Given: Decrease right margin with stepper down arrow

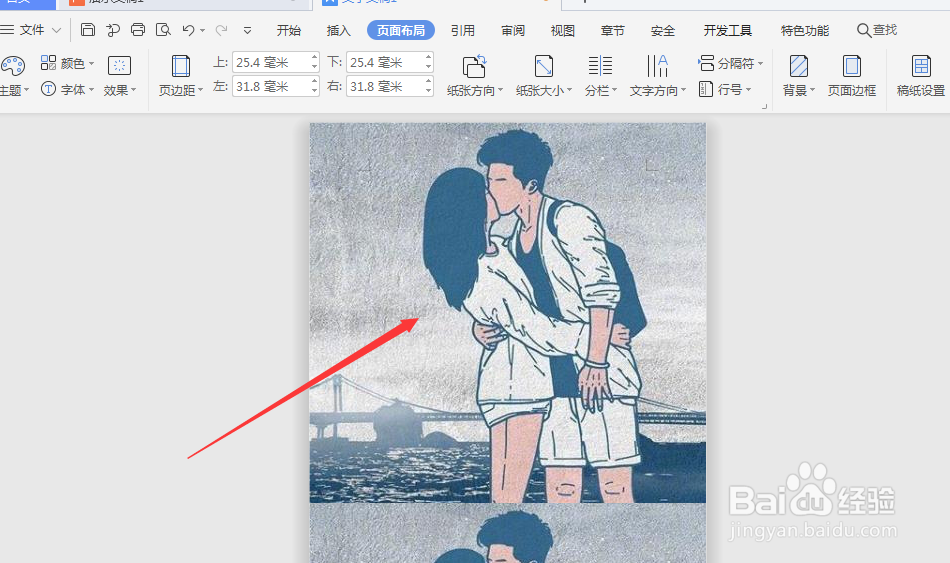Looking at the screenshot, I should (428, 92).
